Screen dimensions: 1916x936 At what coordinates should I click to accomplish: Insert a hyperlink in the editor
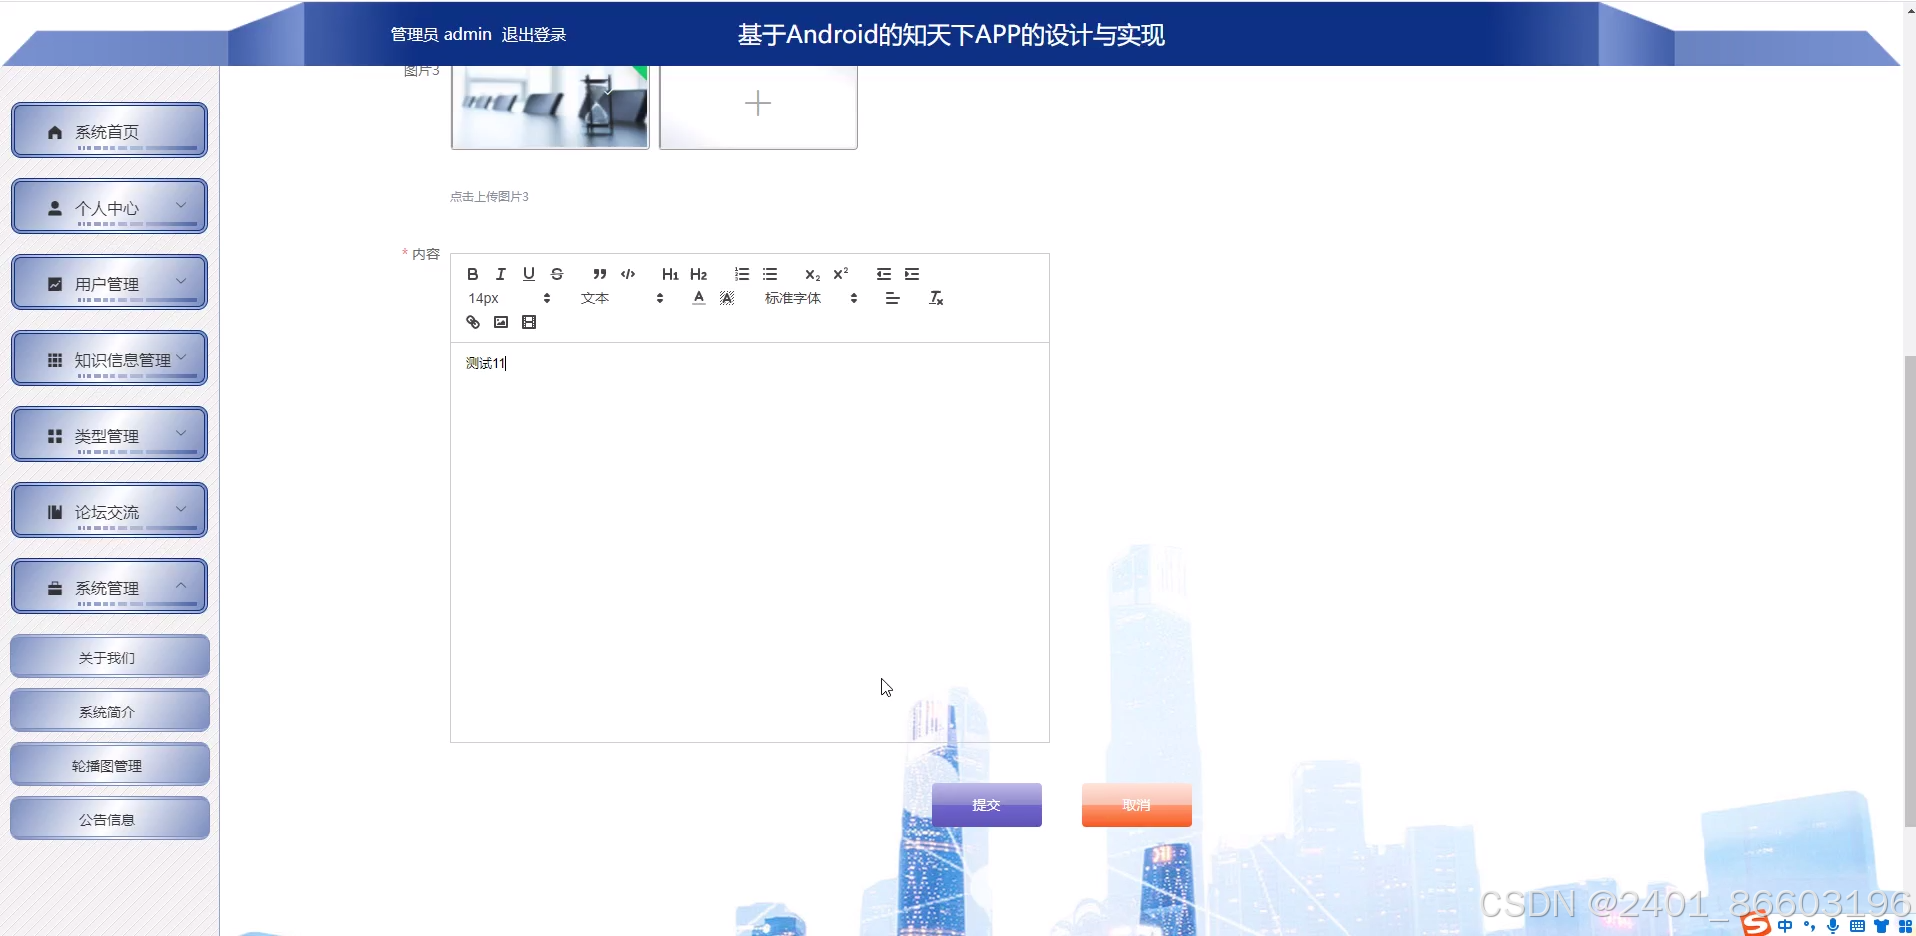click(x=473, y=322)
